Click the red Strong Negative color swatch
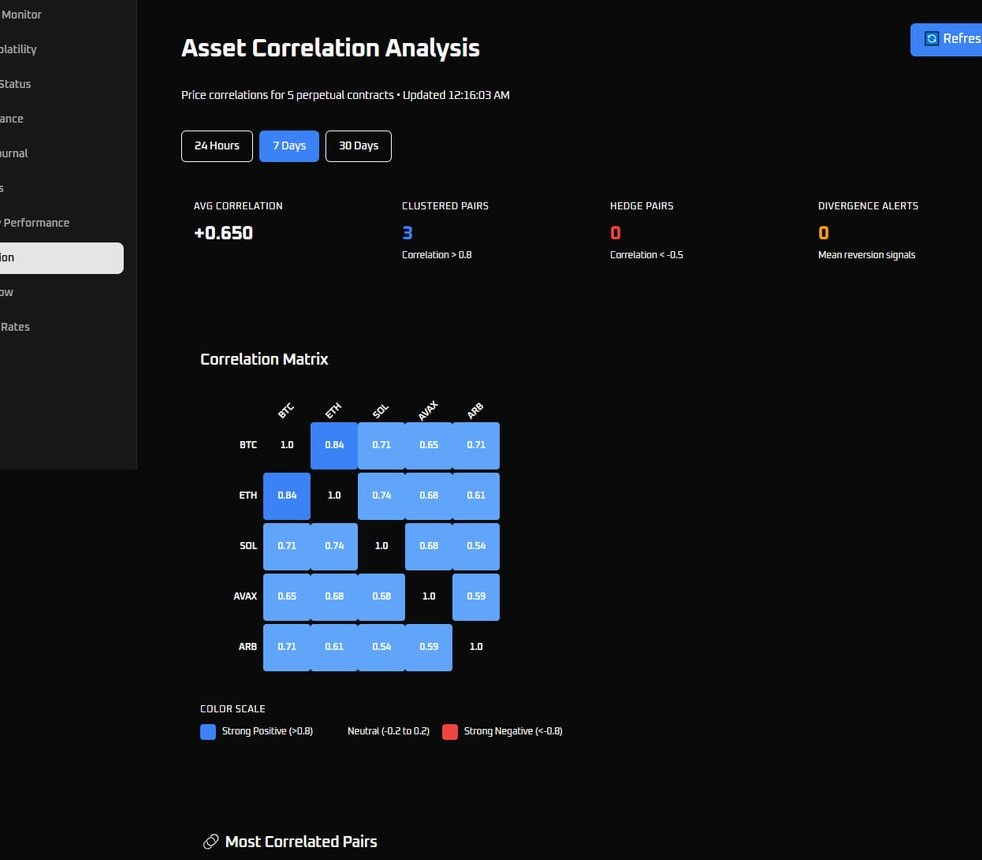 (x=450, y=732)
